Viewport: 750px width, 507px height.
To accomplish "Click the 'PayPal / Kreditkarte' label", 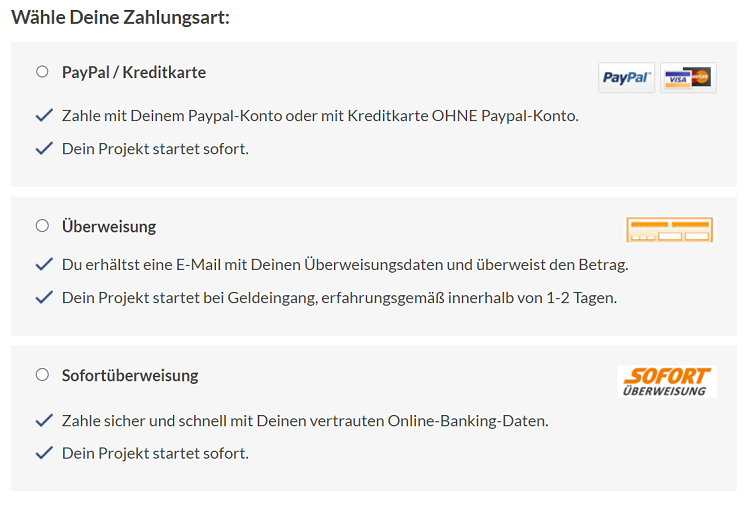I will (x=134, y=72).
